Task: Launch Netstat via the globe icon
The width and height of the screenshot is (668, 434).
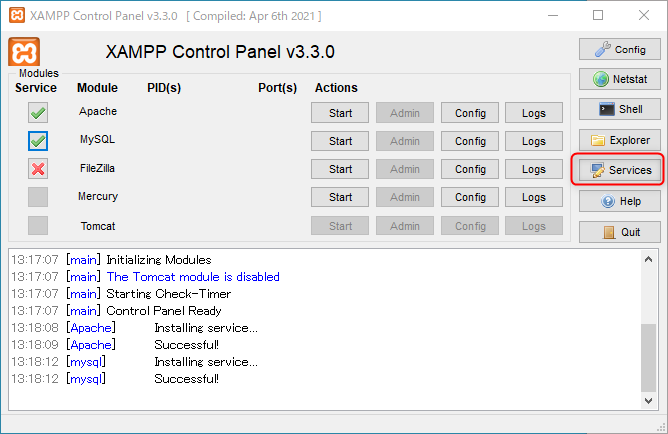Action: tap(619, 79)
